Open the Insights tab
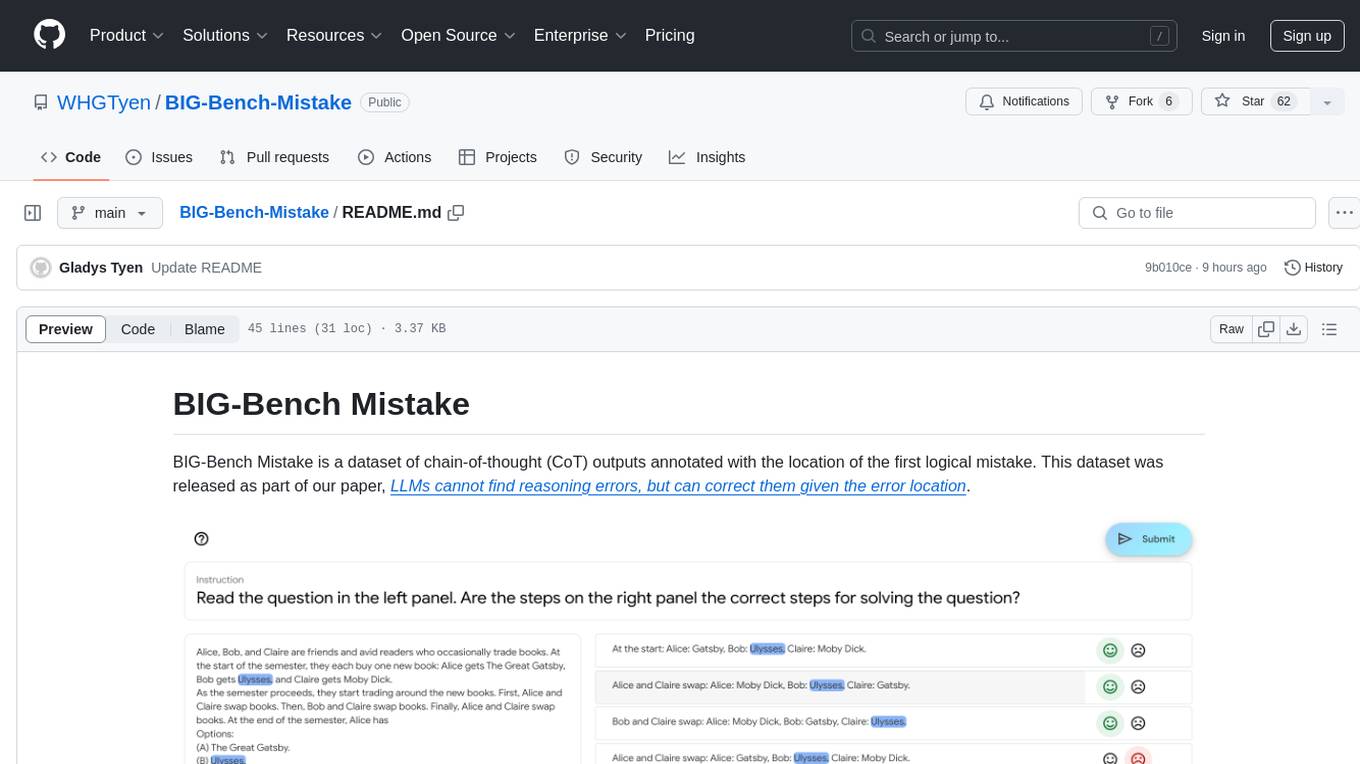1360x764 pixels. coord(707,157)
